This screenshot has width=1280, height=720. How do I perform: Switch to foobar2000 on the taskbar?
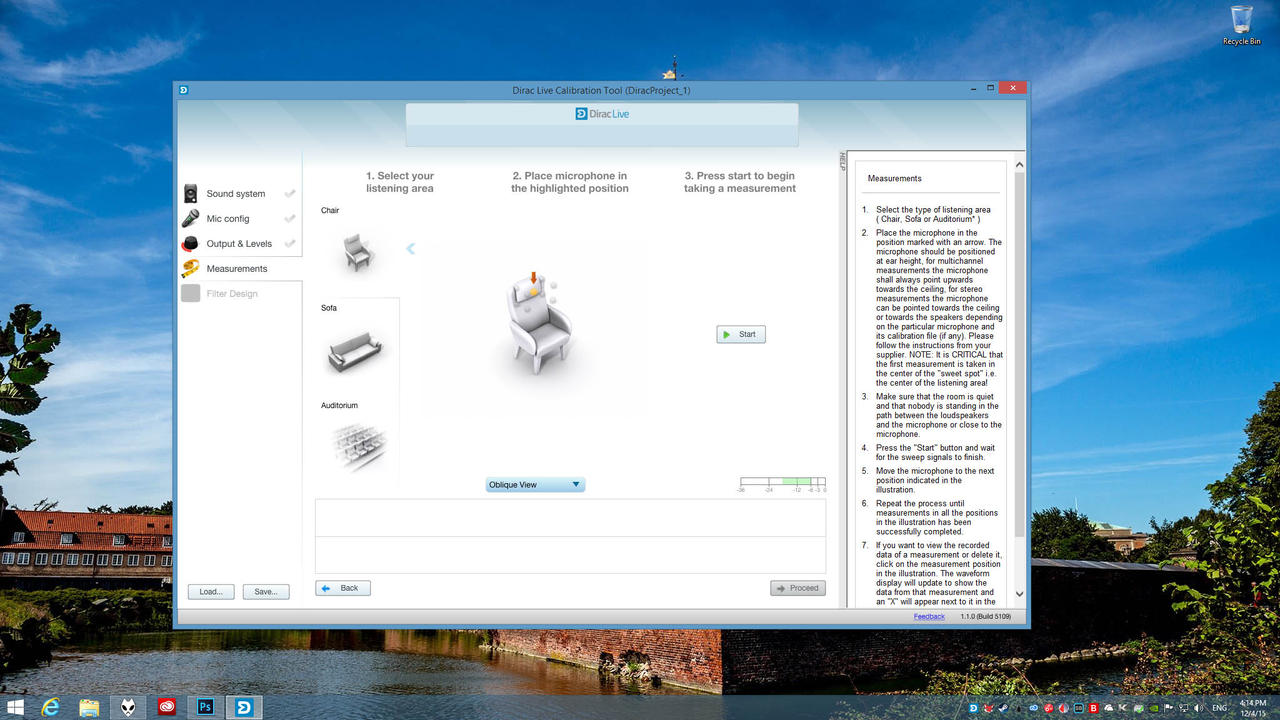(x=128, y=707)
